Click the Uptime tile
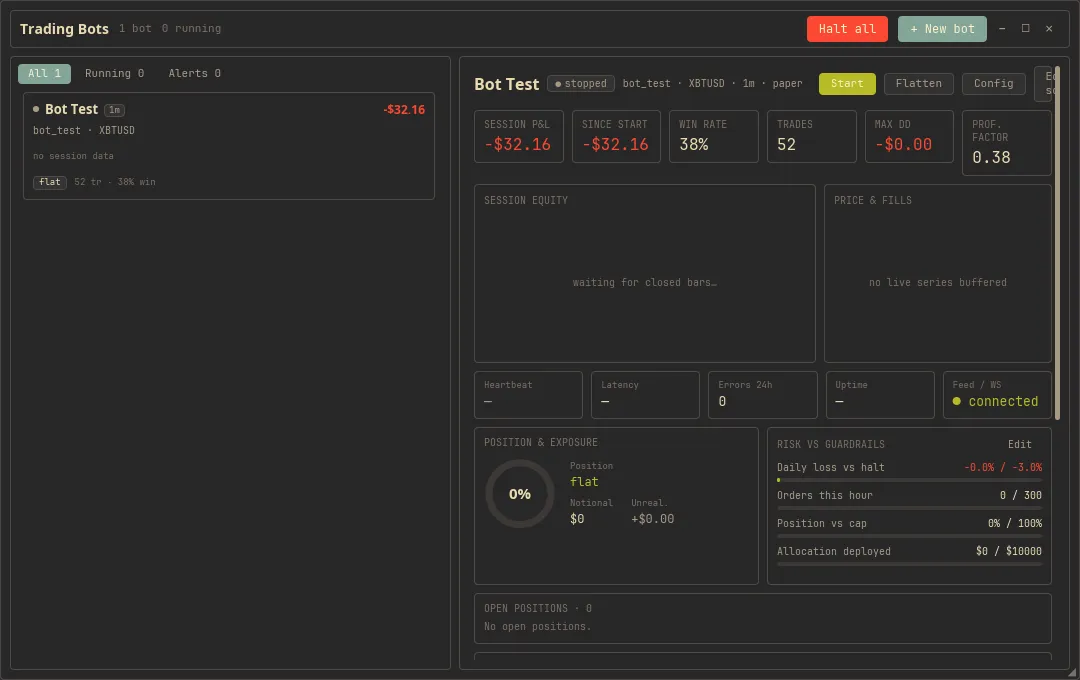Image resolution: width=1080 pixels, height=680 pixels. click(880, 395)
